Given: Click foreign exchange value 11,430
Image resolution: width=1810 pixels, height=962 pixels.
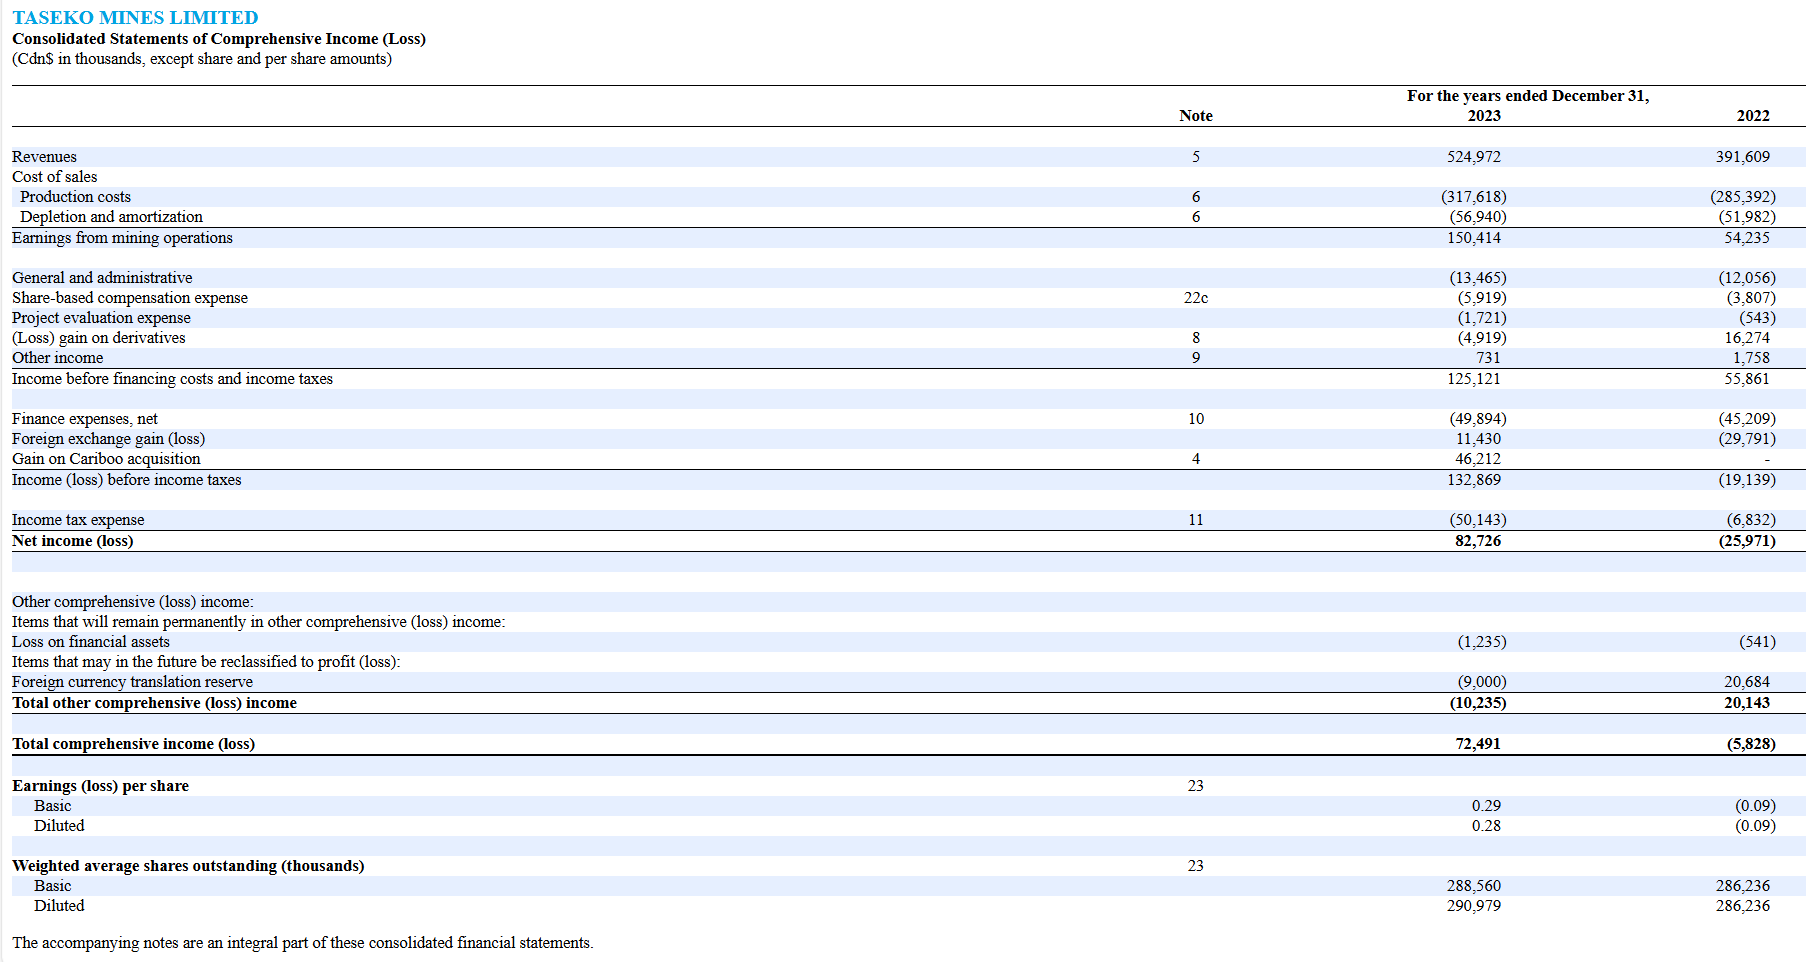Looking at the screenshot, I should 1478,439.
